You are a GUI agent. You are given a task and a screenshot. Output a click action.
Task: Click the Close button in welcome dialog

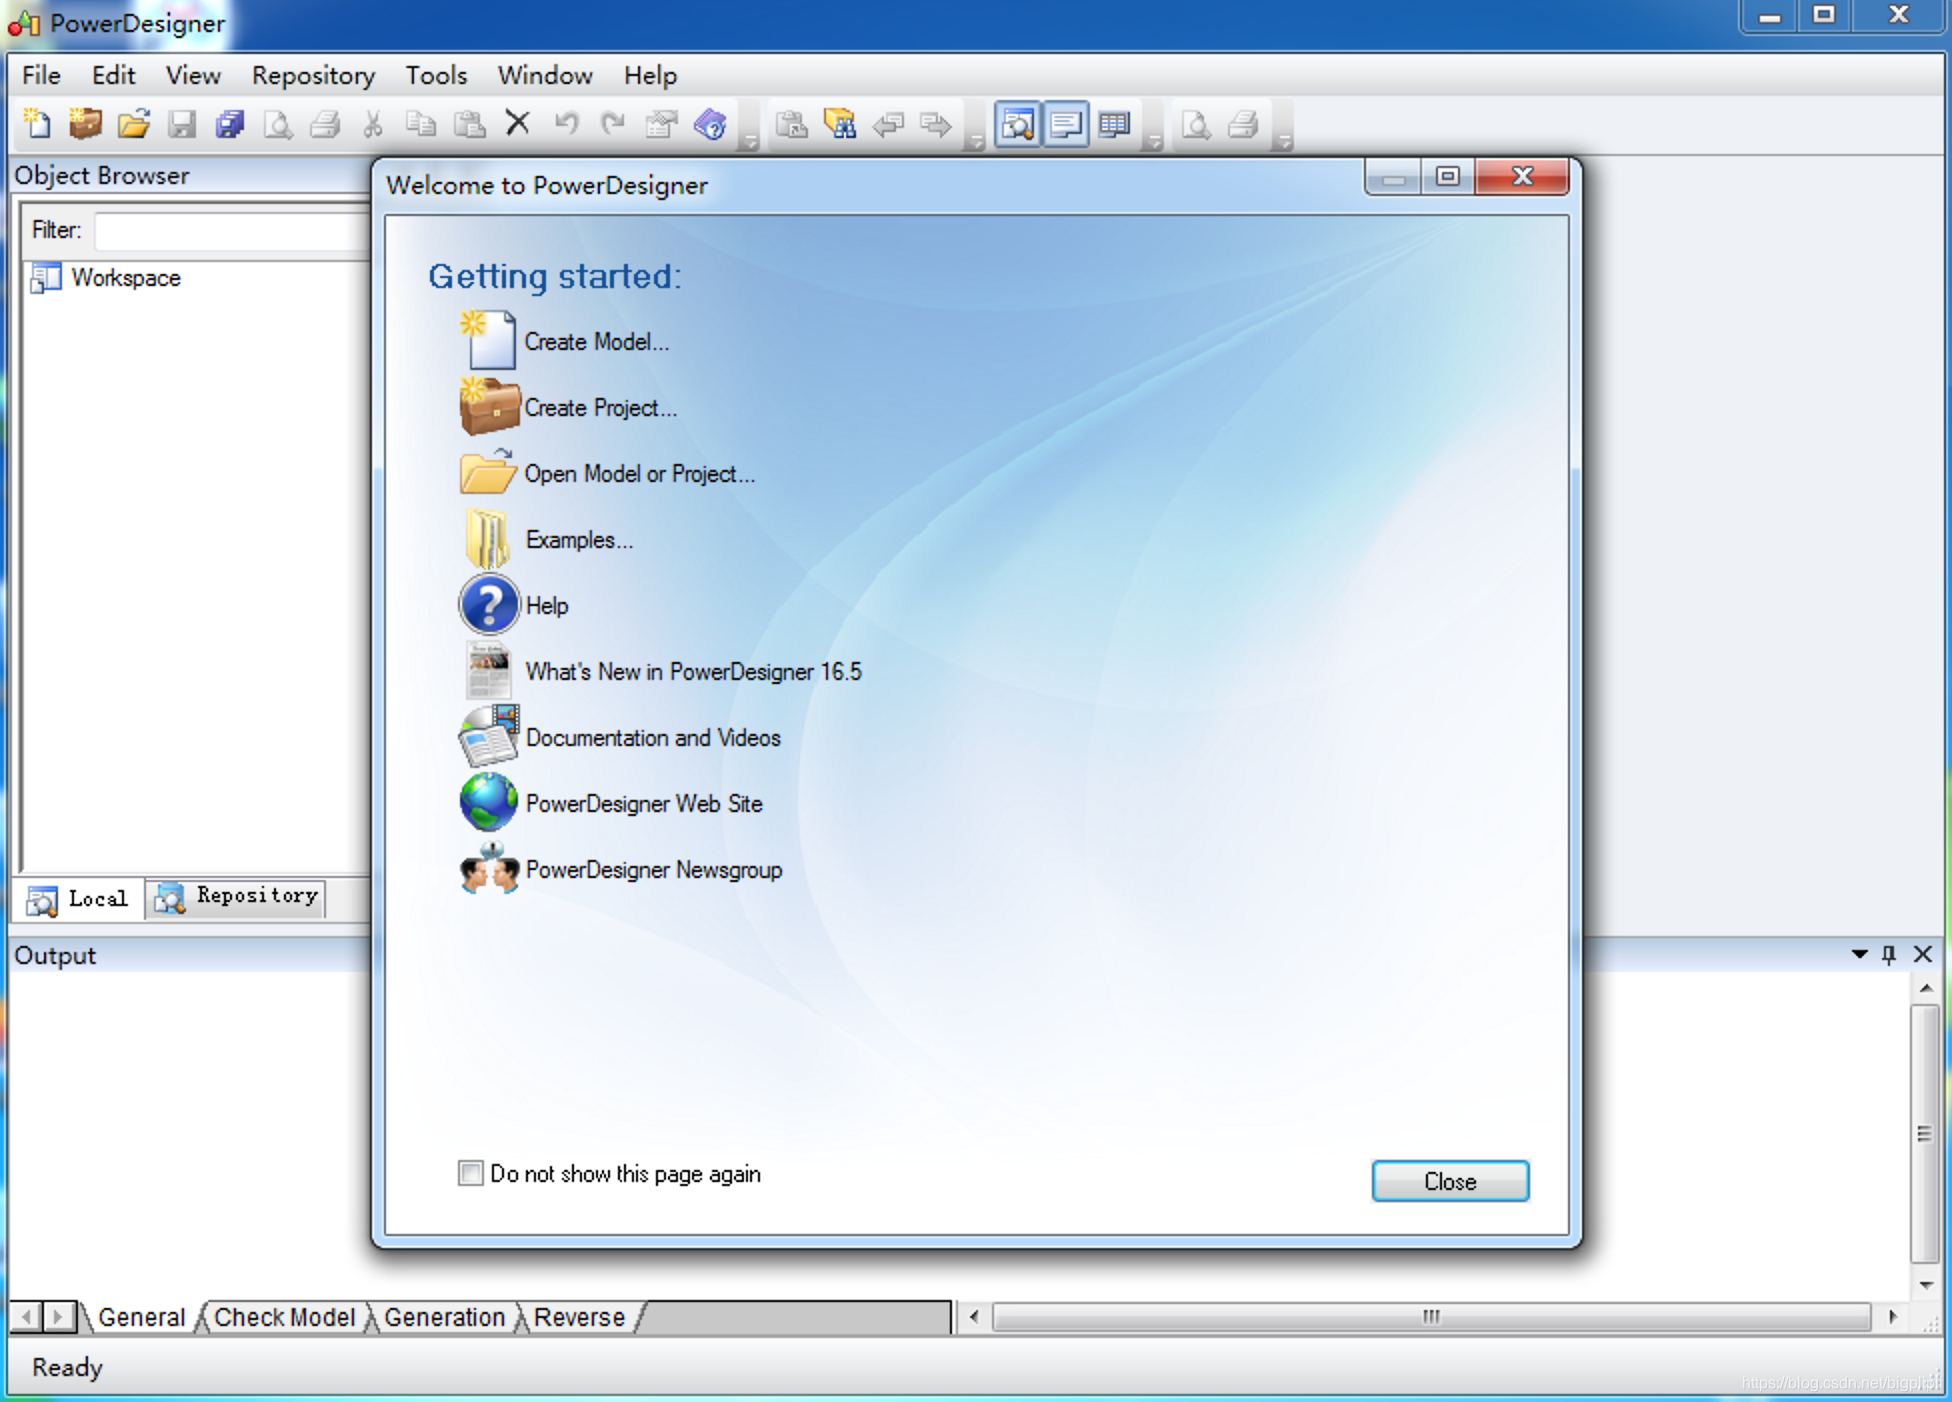[1450, 1181]
